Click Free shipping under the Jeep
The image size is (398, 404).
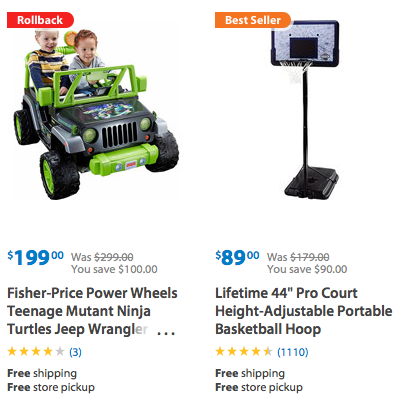pyautogui.click(x=42, y=373)
